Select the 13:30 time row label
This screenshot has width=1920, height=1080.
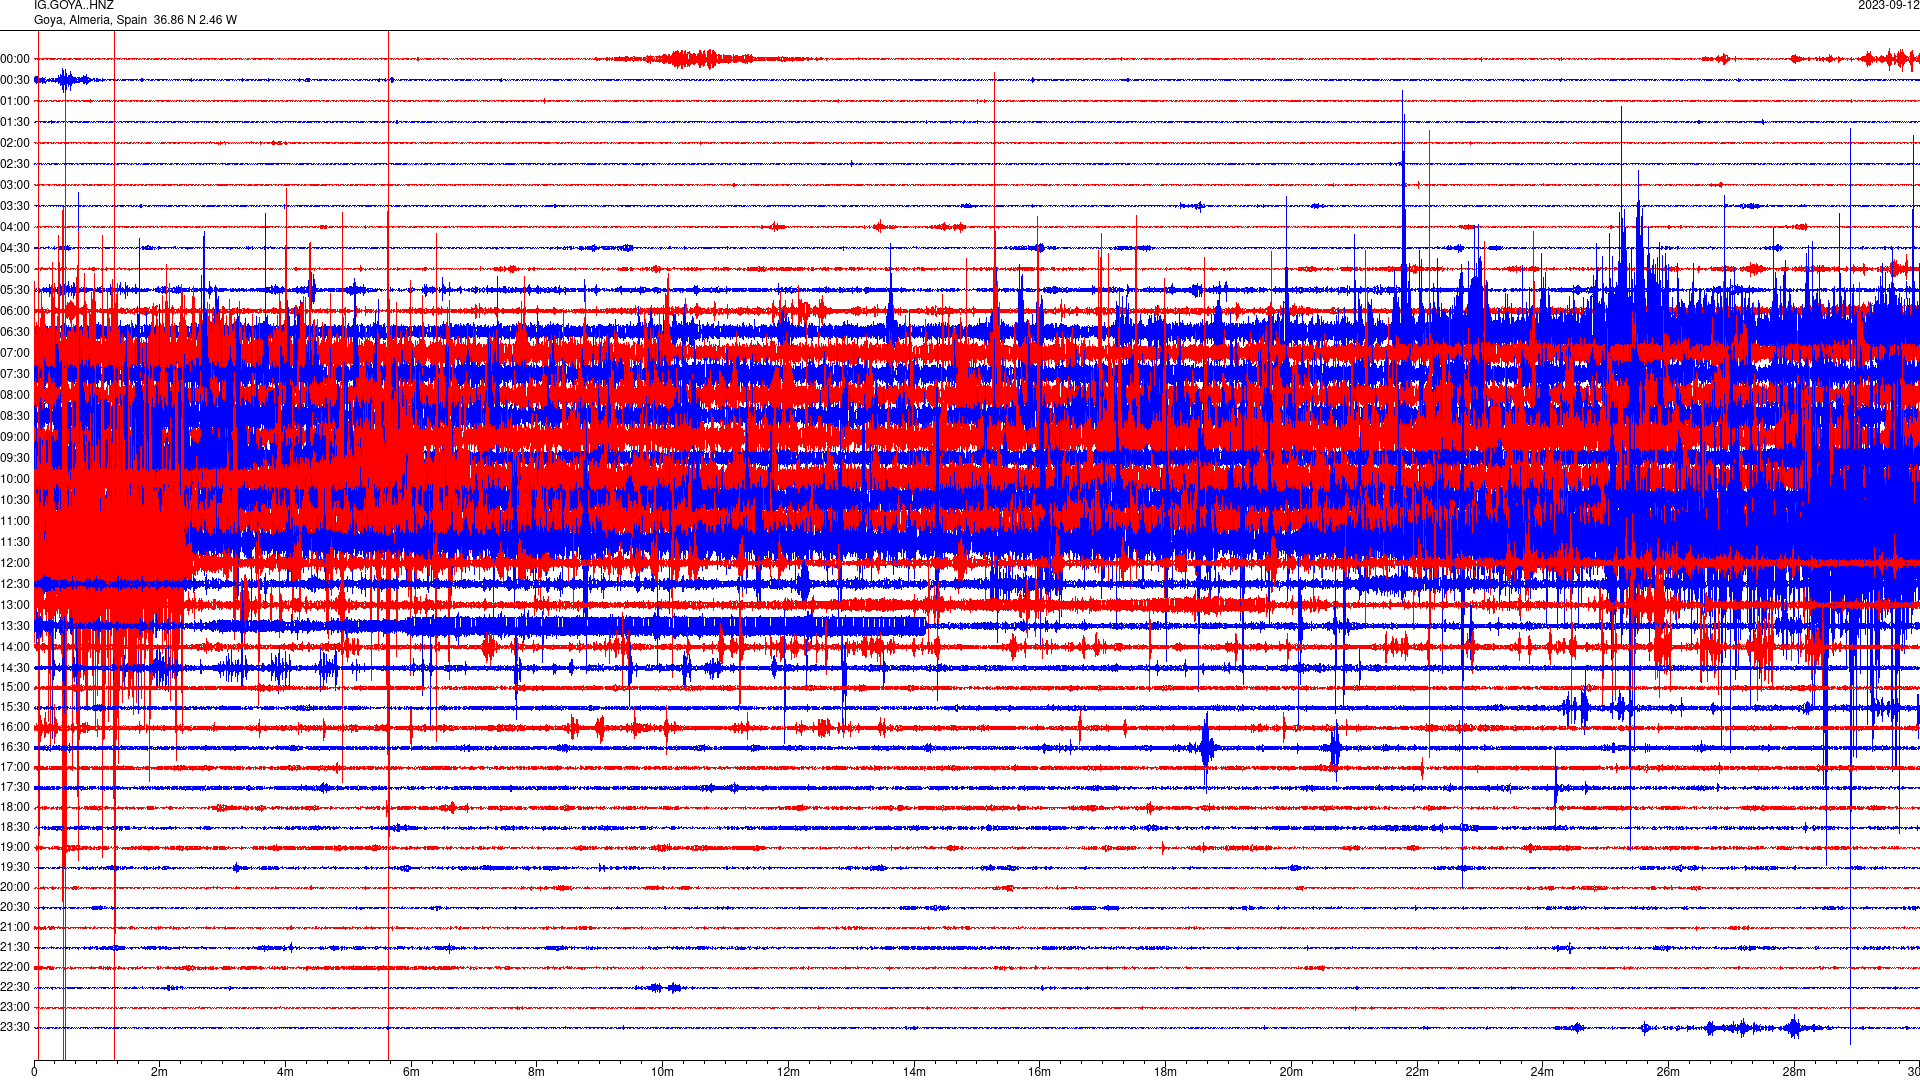(x=15, y=626)
